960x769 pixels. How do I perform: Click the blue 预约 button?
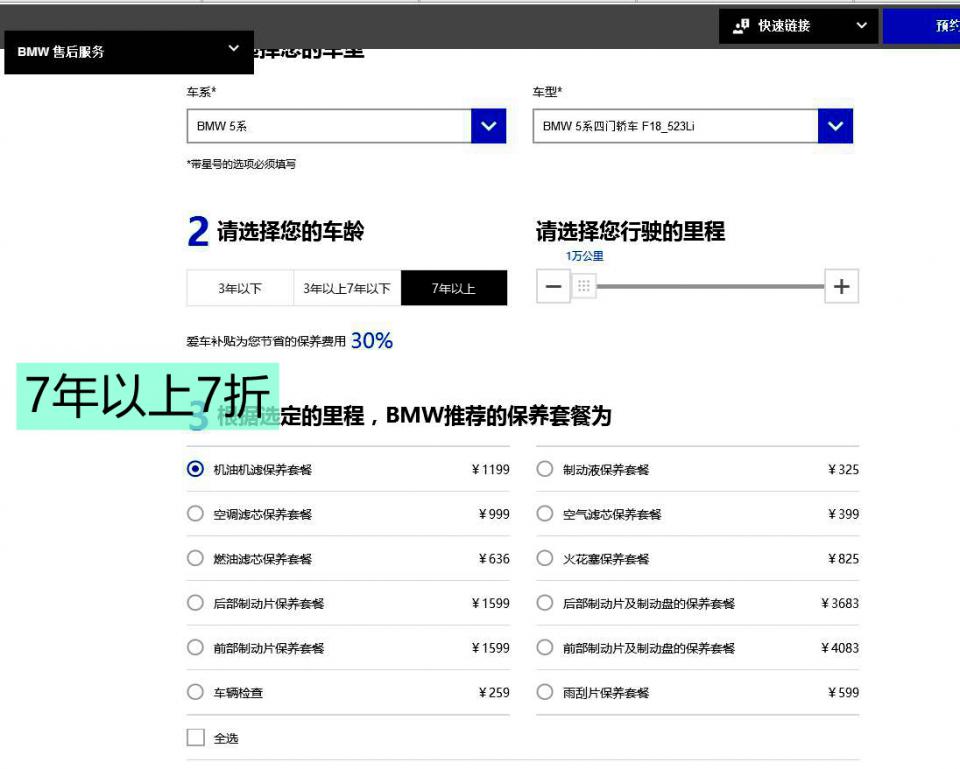pyautogui.click(x=921, y=26)
